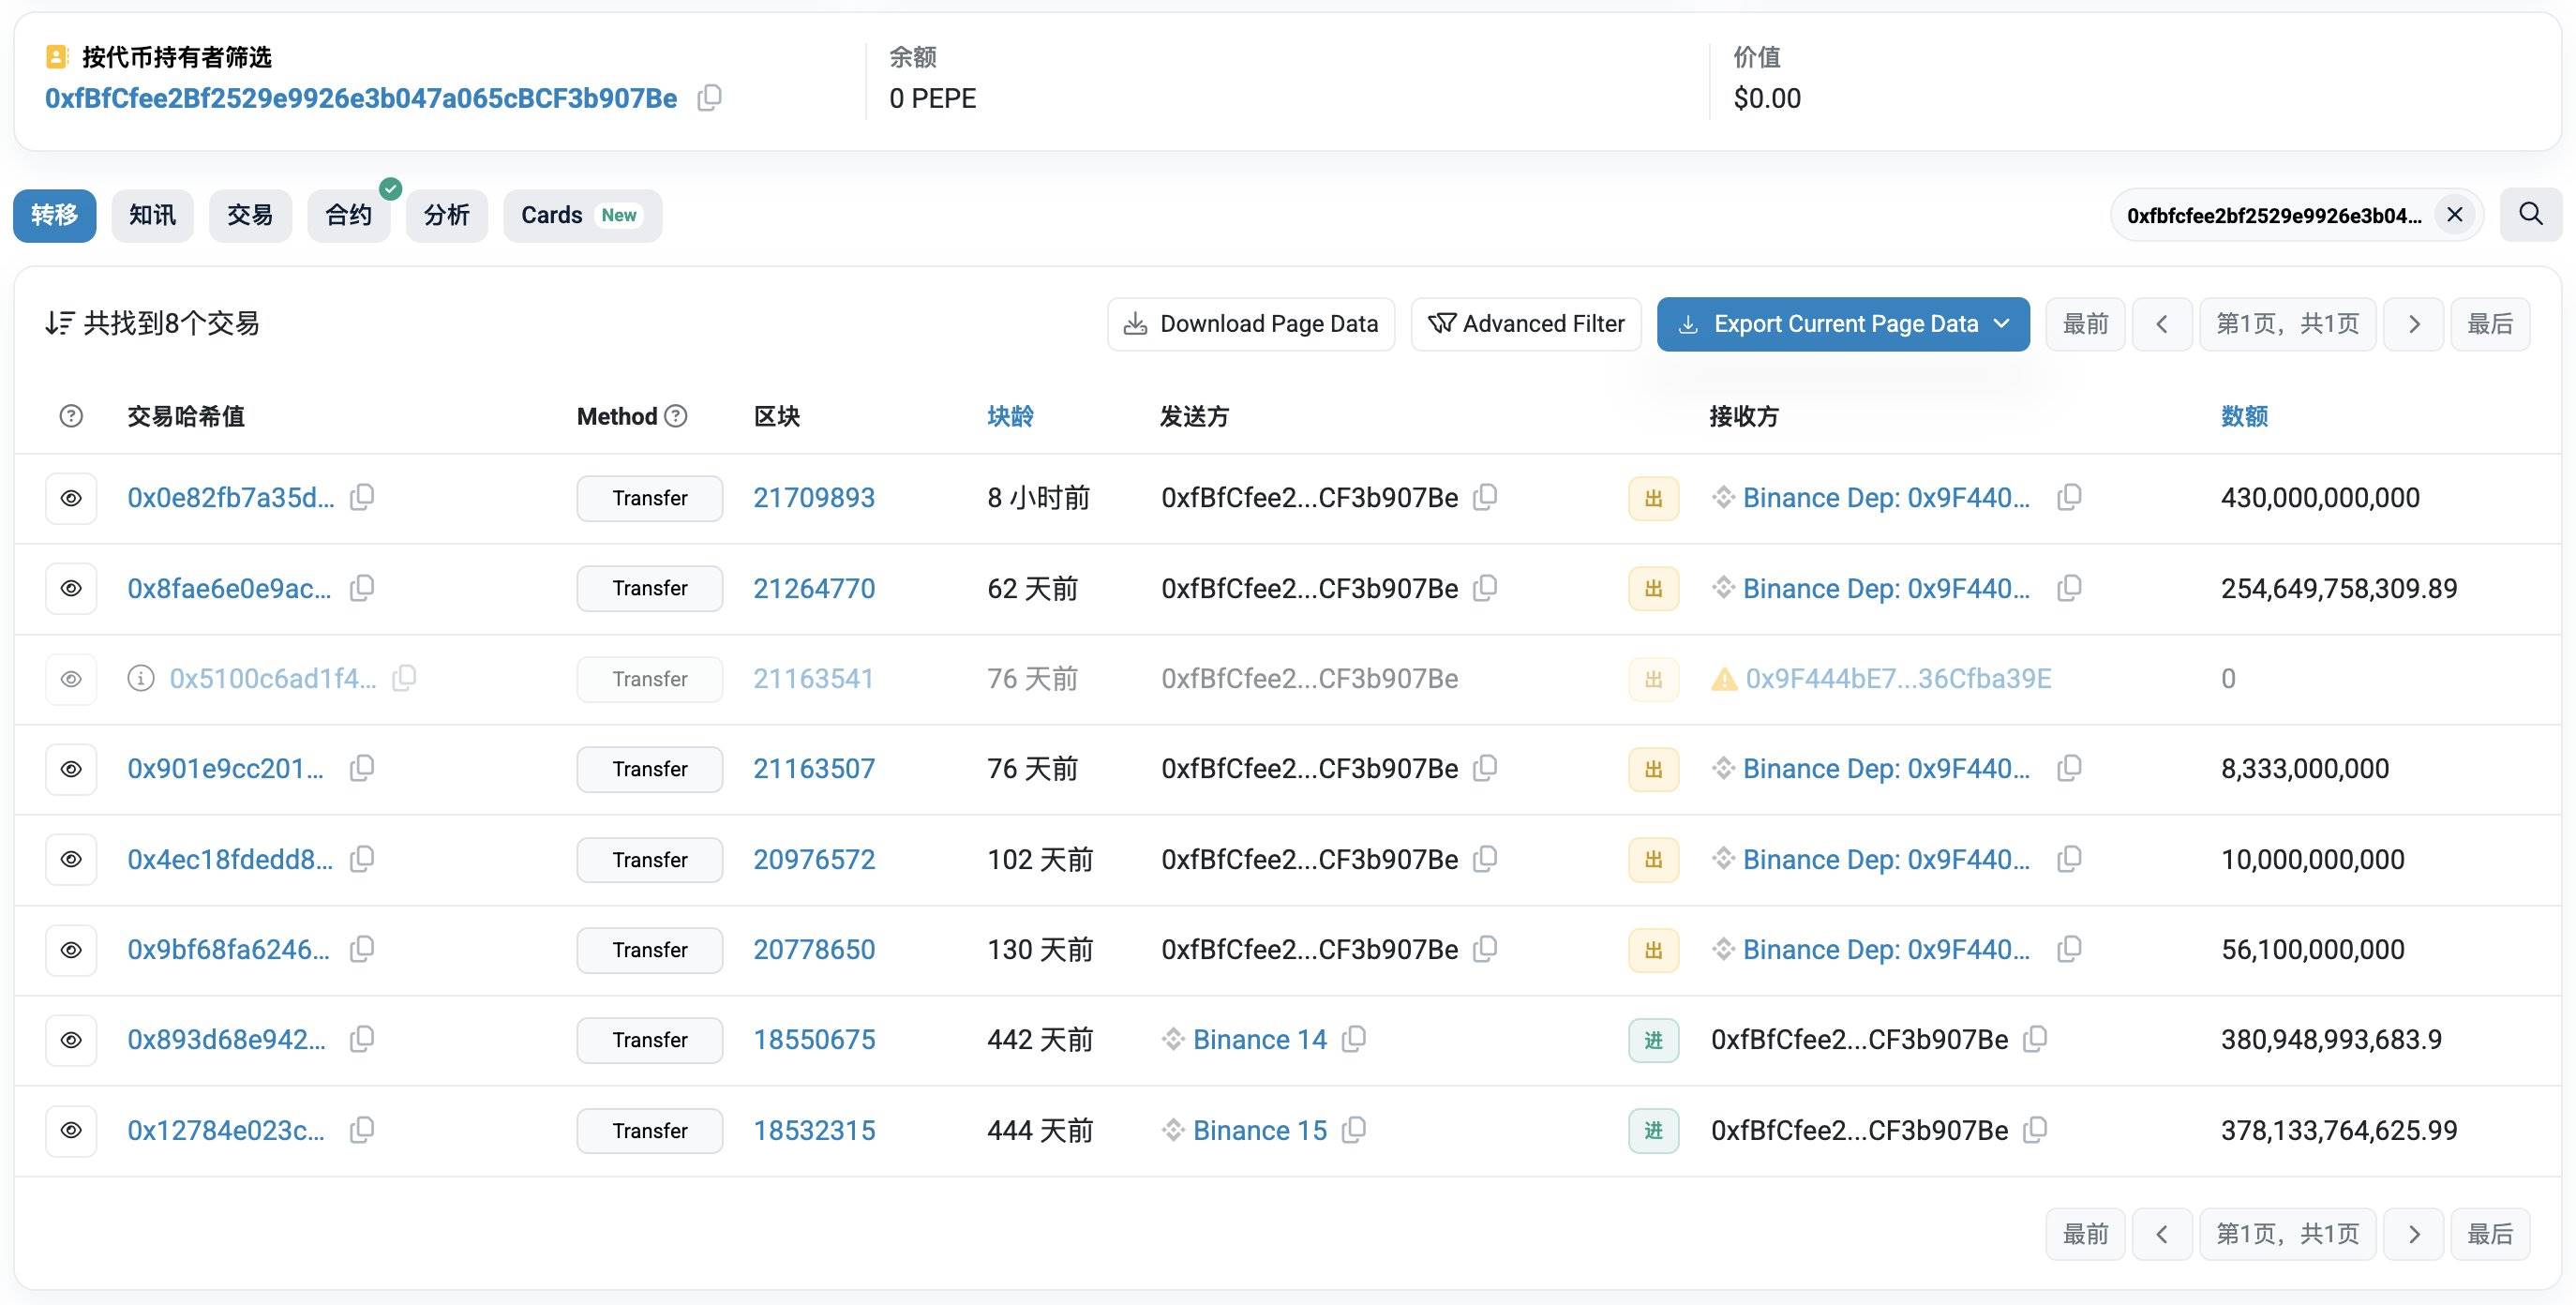This screenshot has height=1305, width=2576.
Task: Toggle the eye preview for transaction 0x12784e023c
Action: 71,1130
